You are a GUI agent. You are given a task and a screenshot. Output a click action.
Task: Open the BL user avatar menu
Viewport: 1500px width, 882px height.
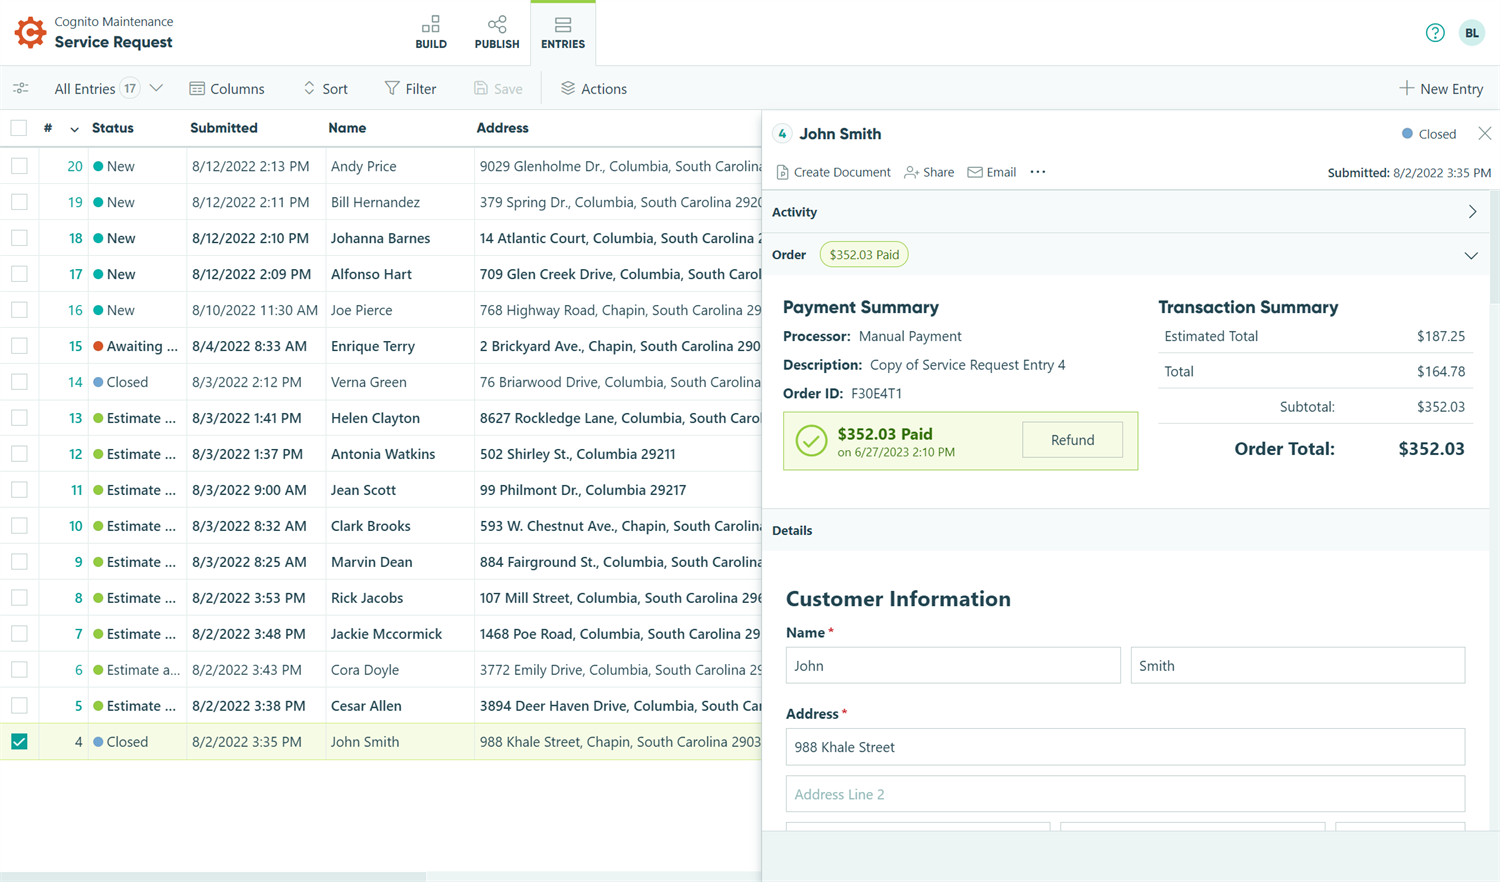tap(1472, 33)
